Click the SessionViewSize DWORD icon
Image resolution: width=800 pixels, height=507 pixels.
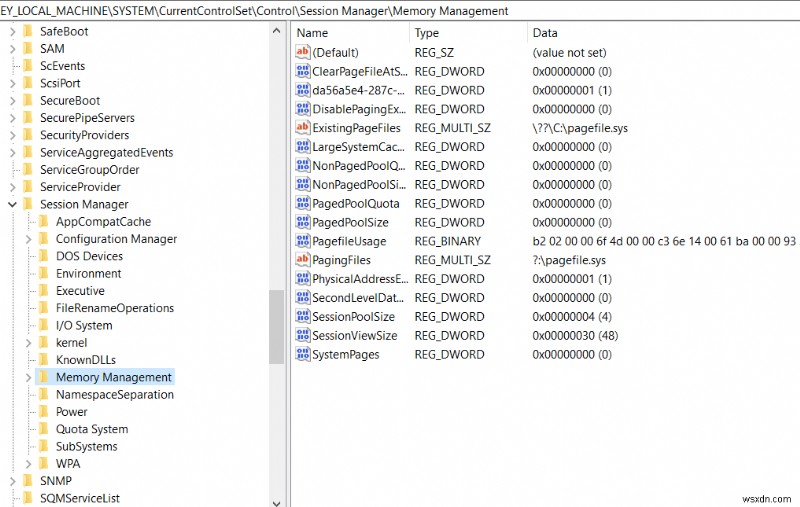click(303, 335)
